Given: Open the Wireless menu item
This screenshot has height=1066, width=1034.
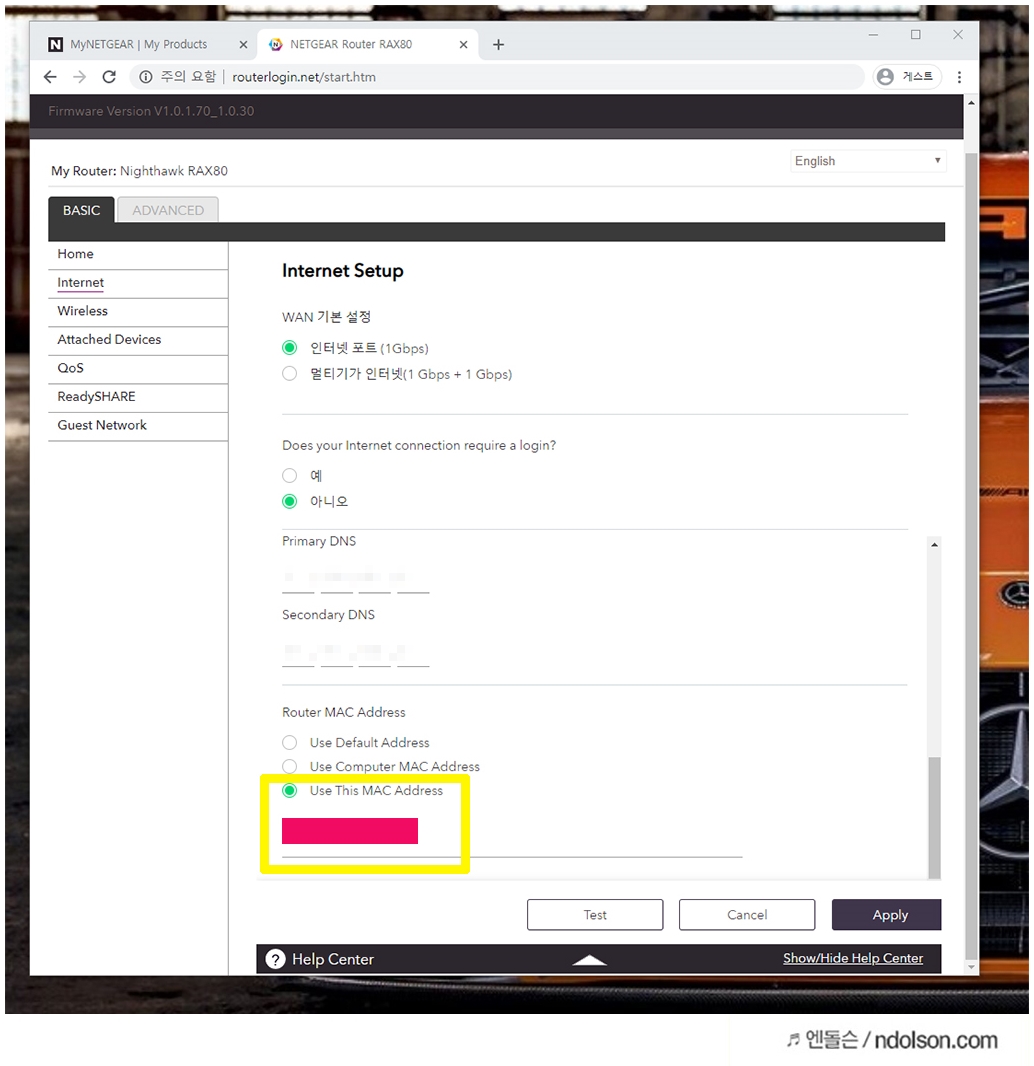Looking at the screenshot, I should tap(138, 311).
